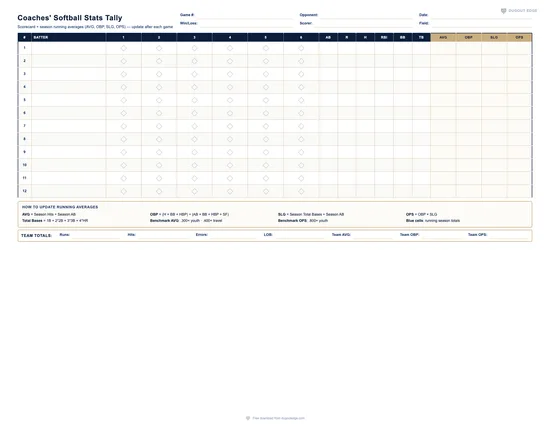The width and height of the screenshot is (550, 425).
Task: Click the Opponent entry line
Action: click(x=366, y=16)
